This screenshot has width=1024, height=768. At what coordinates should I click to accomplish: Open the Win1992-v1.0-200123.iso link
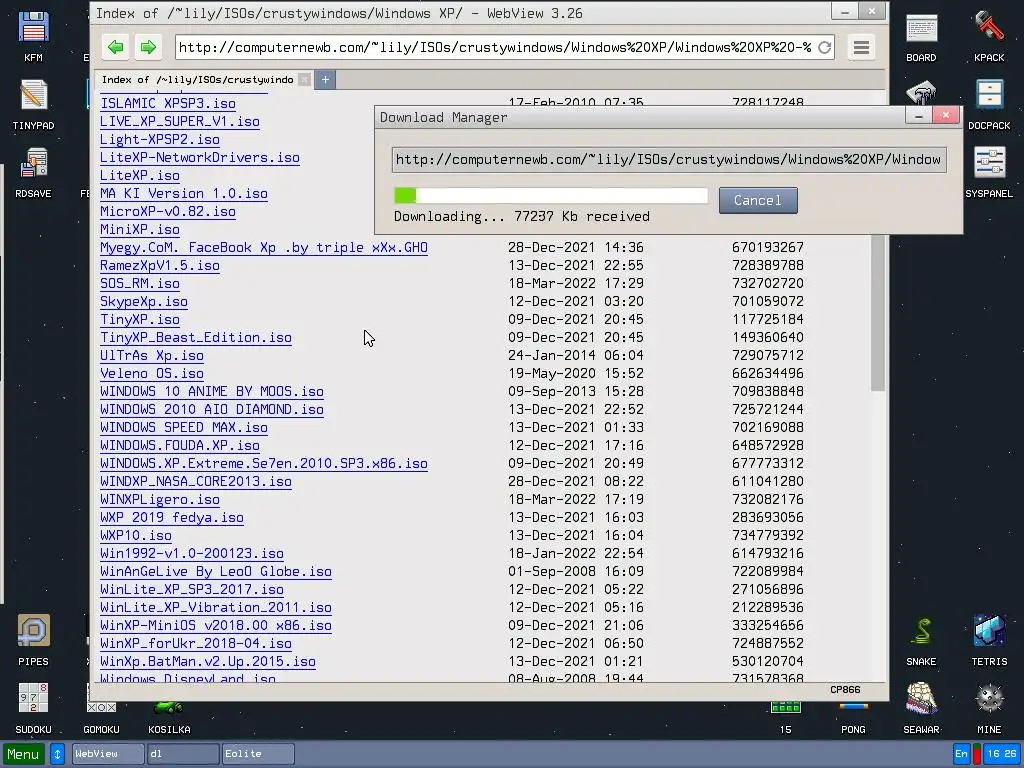coord(192,554)
